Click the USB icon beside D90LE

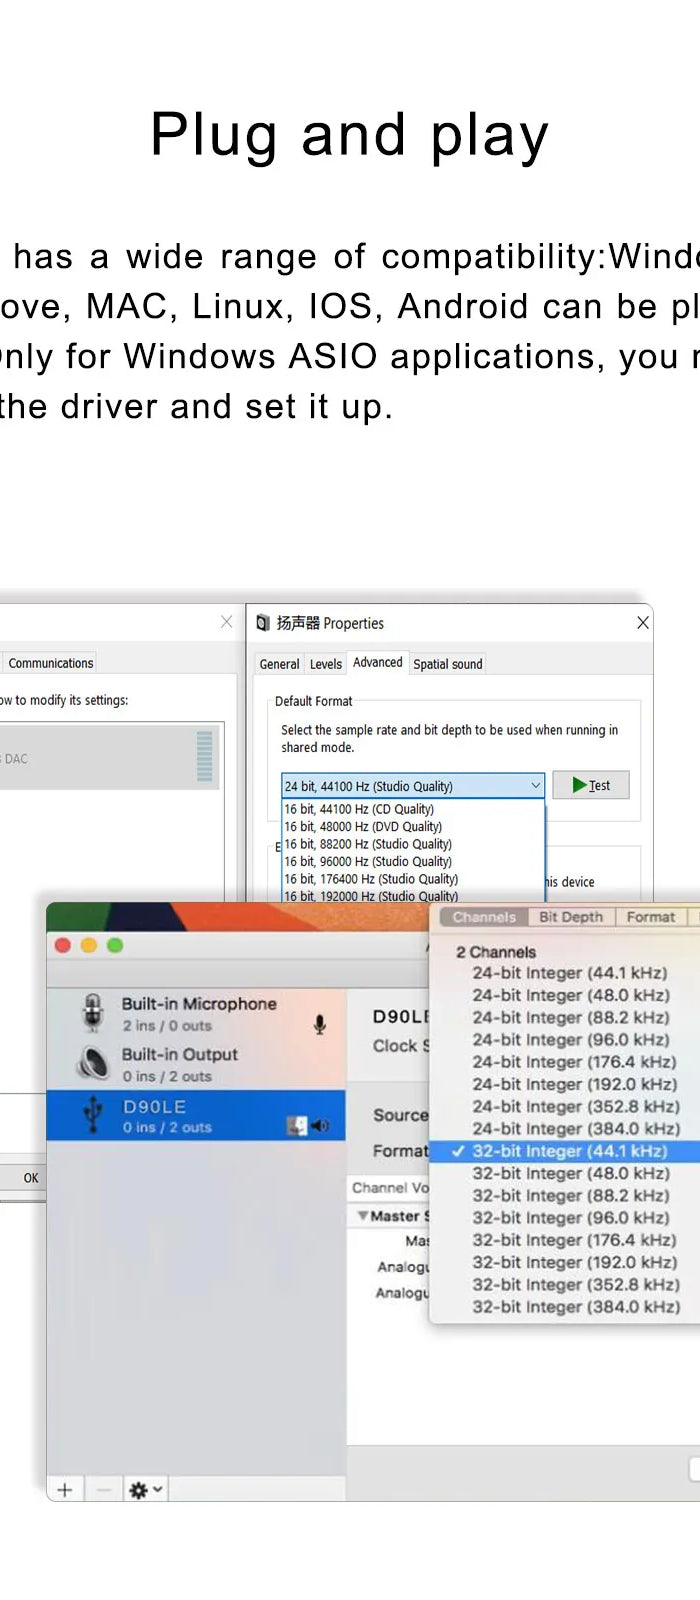(93, 1115)
